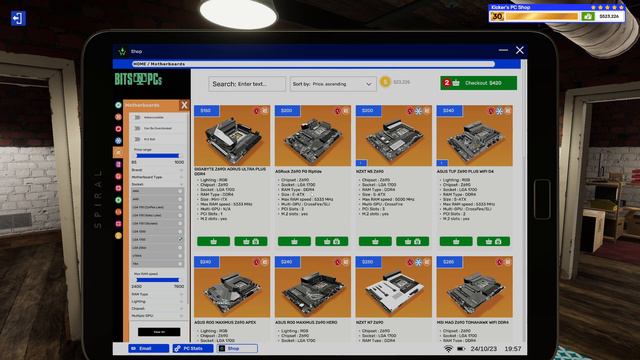Click the ASUS ROG MAXIMUS Z690 HERO title
Image resolution: width=640 pixels, height=360 pixels.
[306, 322]
